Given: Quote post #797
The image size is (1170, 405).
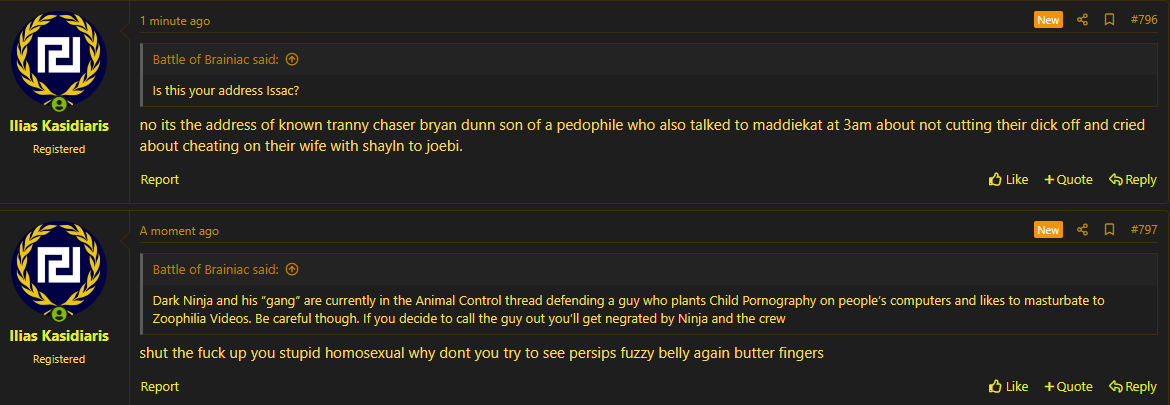Looking at the screenshot, I should click(x=1068, y=387).
